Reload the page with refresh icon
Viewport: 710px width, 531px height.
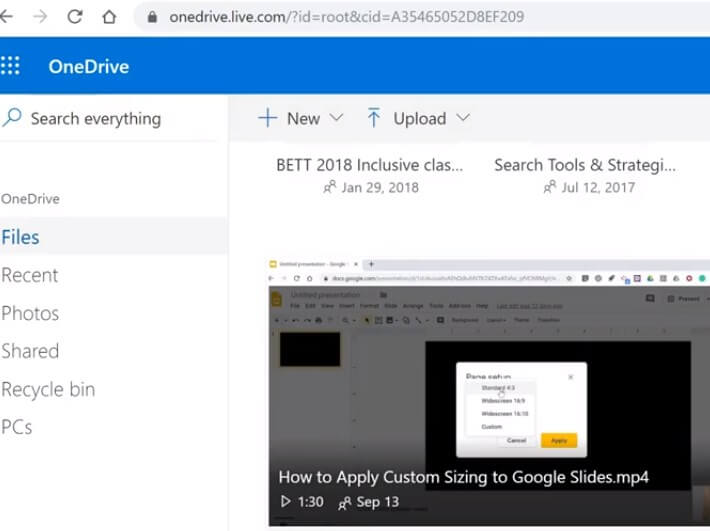[75, 17]
